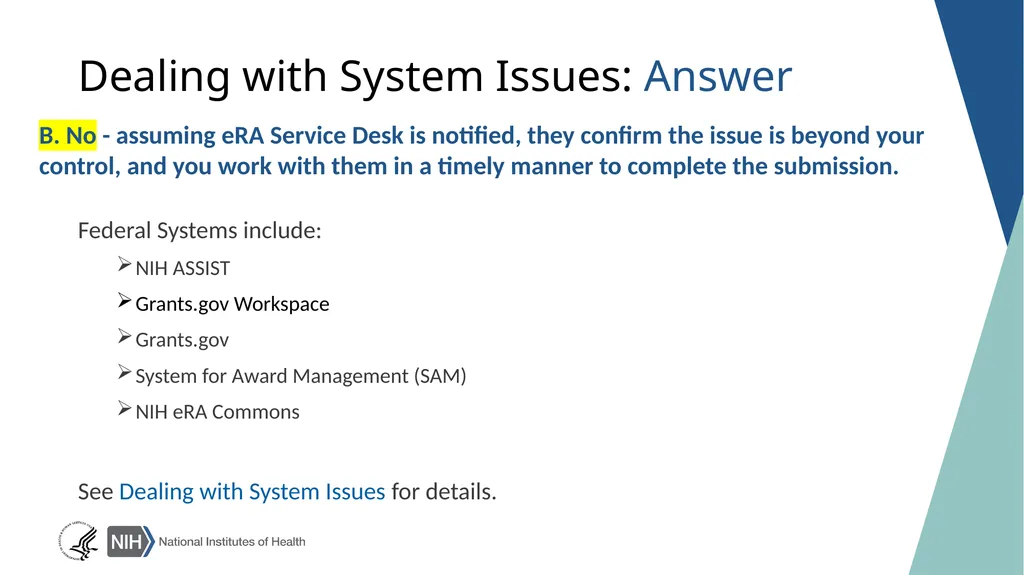Select the NIH eRA Commons list item
The image size is (1024, 575).
(217, 412)
